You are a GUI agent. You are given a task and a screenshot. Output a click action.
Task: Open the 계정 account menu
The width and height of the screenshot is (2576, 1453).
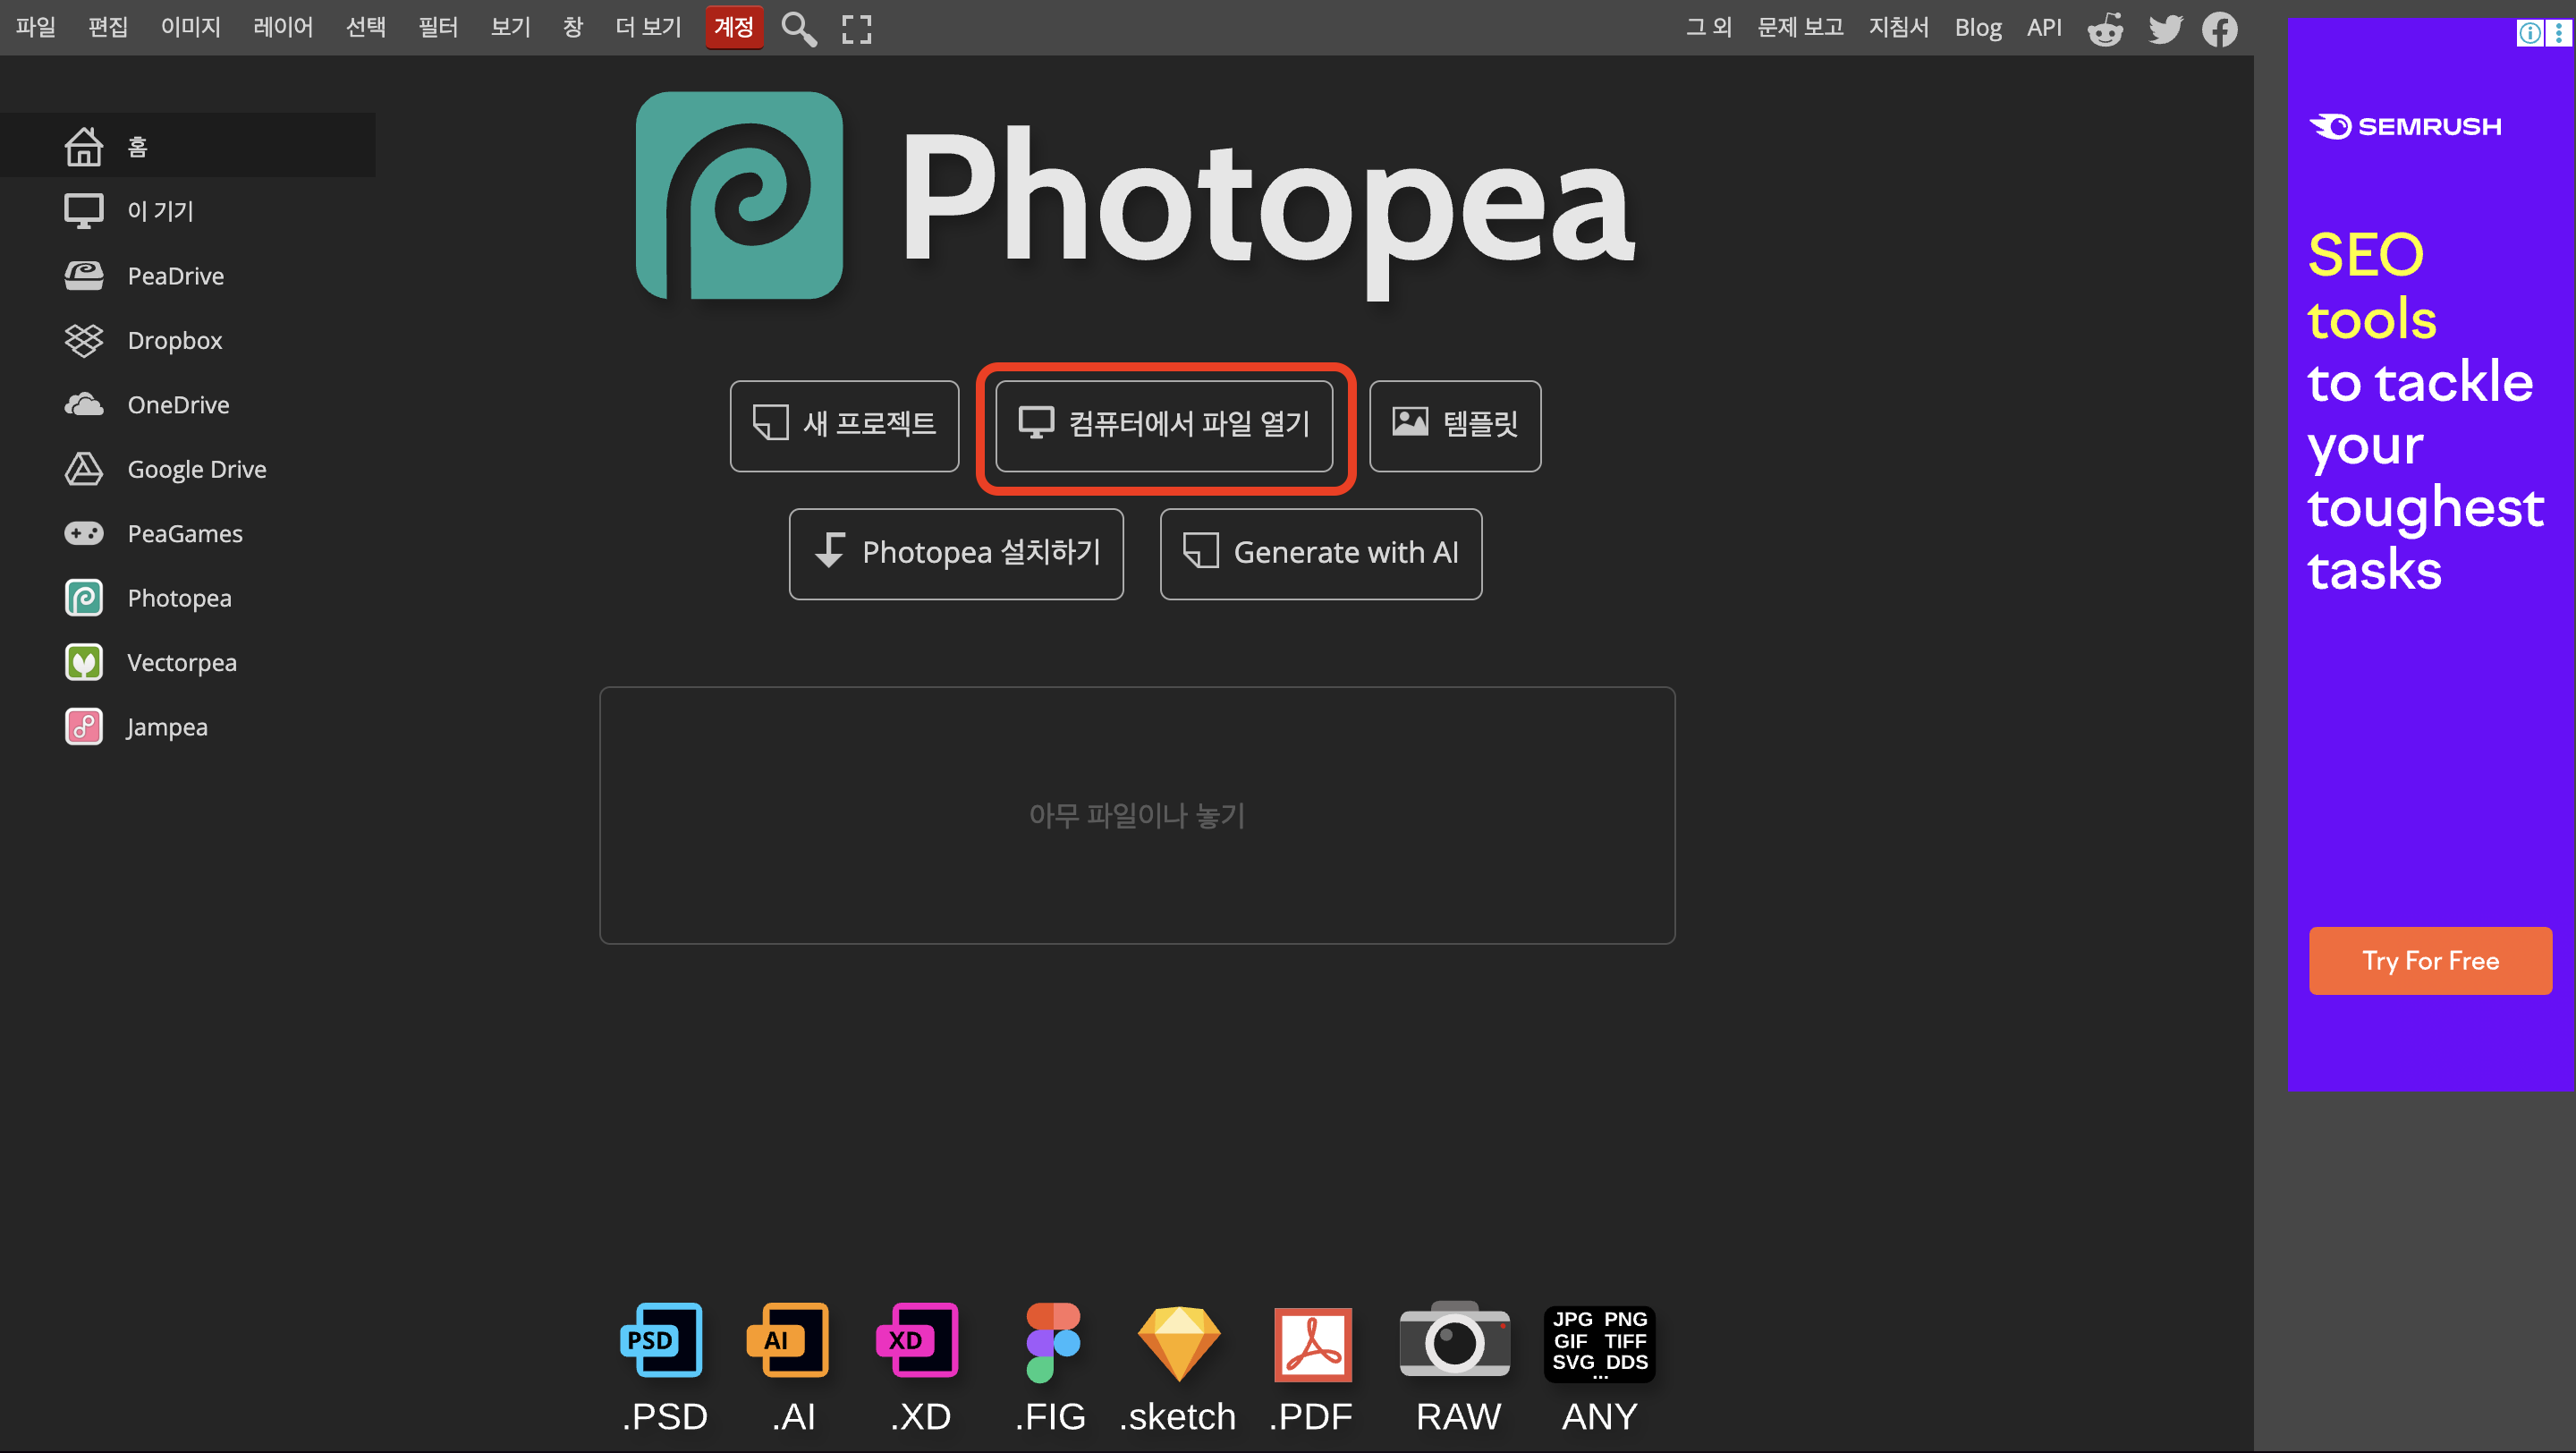tap(733, 27)
